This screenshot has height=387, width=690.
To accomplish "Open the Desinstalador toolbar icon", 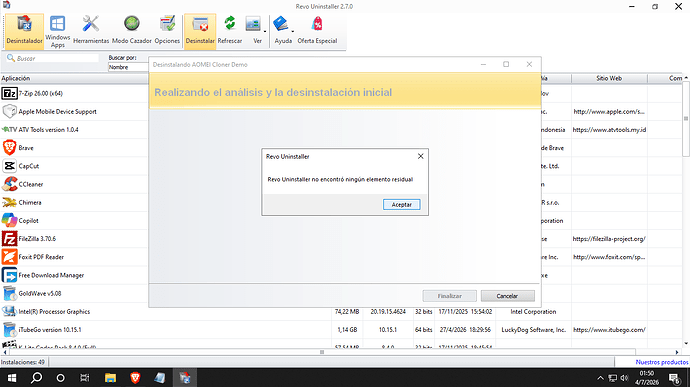I will (x=24, y=30).
